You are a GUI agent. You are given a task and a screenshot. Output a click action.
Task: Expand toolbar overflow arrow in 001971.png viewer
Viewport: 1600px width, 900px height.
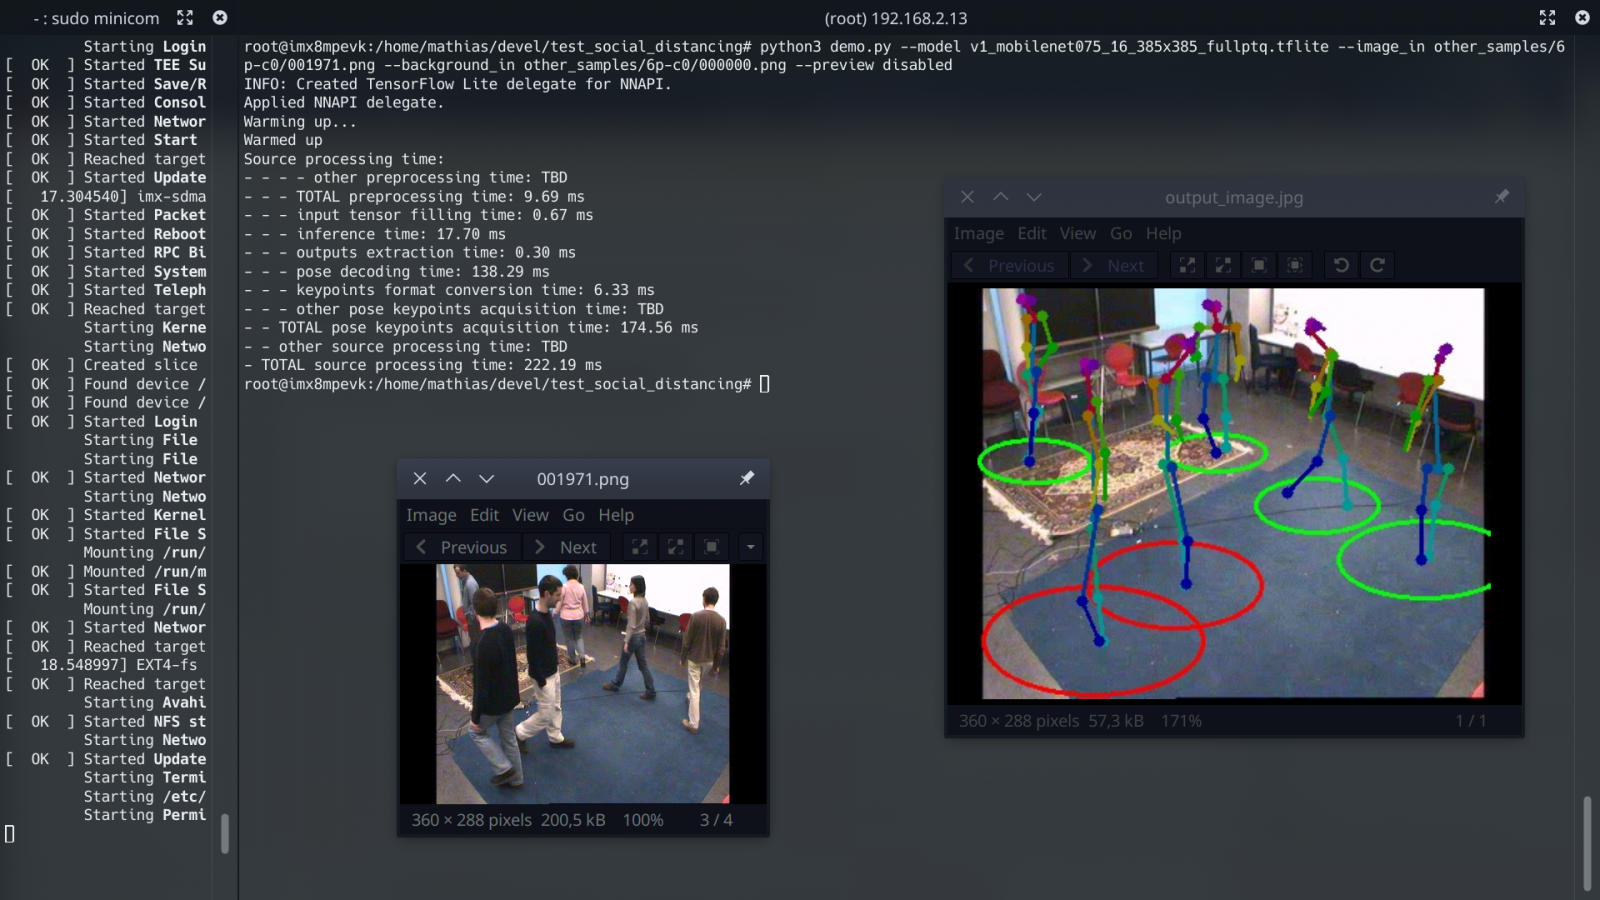tap(750, 547)
